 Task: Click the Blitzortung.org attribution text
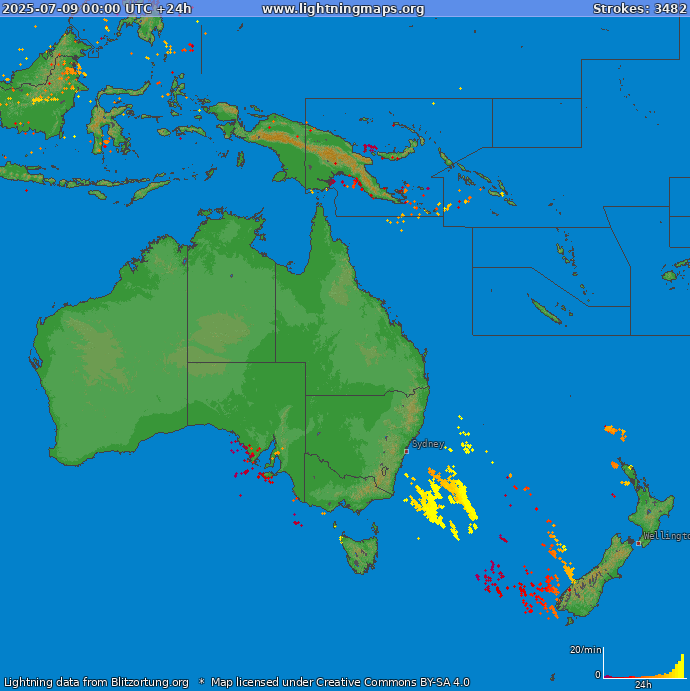[137, 683]
